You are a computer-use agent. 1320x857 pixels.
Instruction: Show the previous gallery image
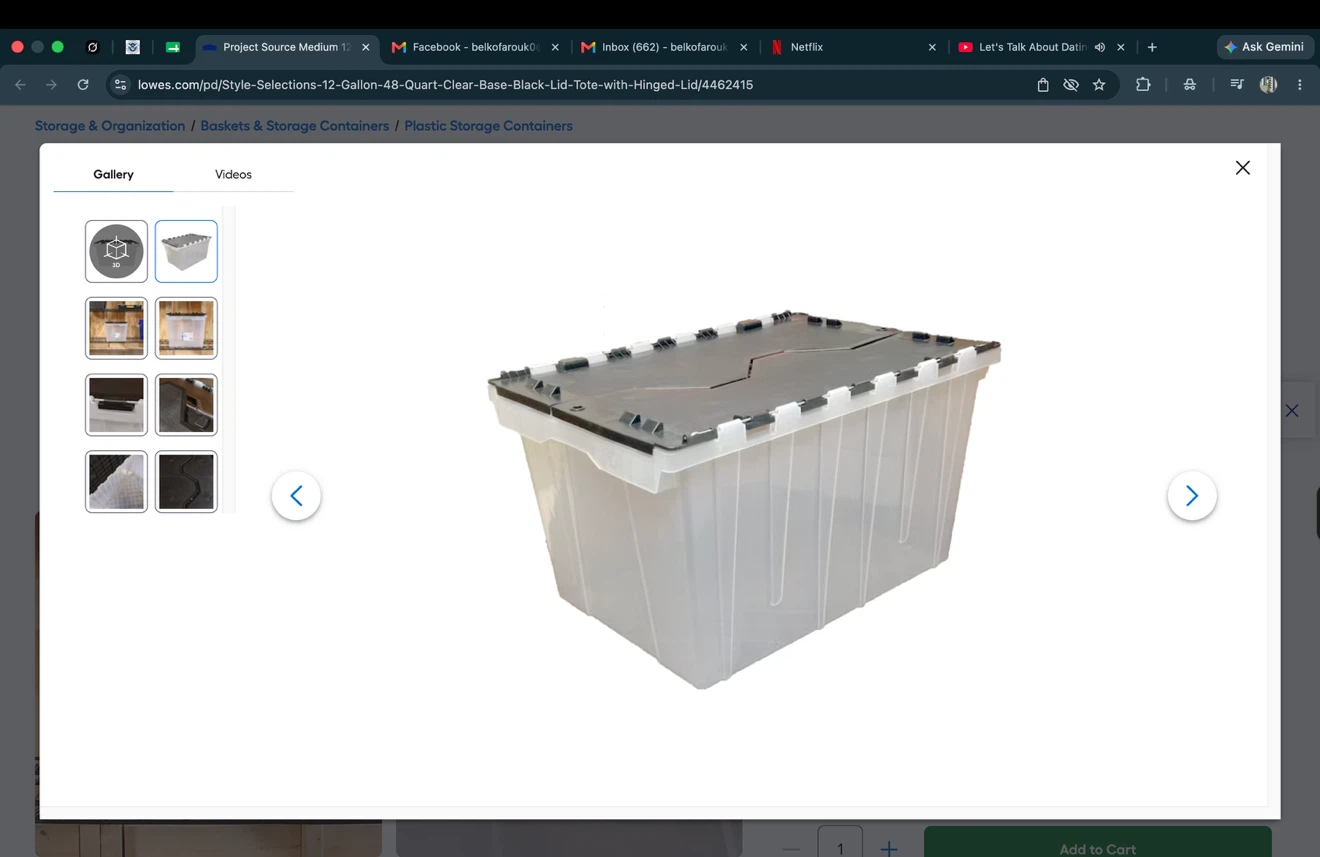[296, 496]
